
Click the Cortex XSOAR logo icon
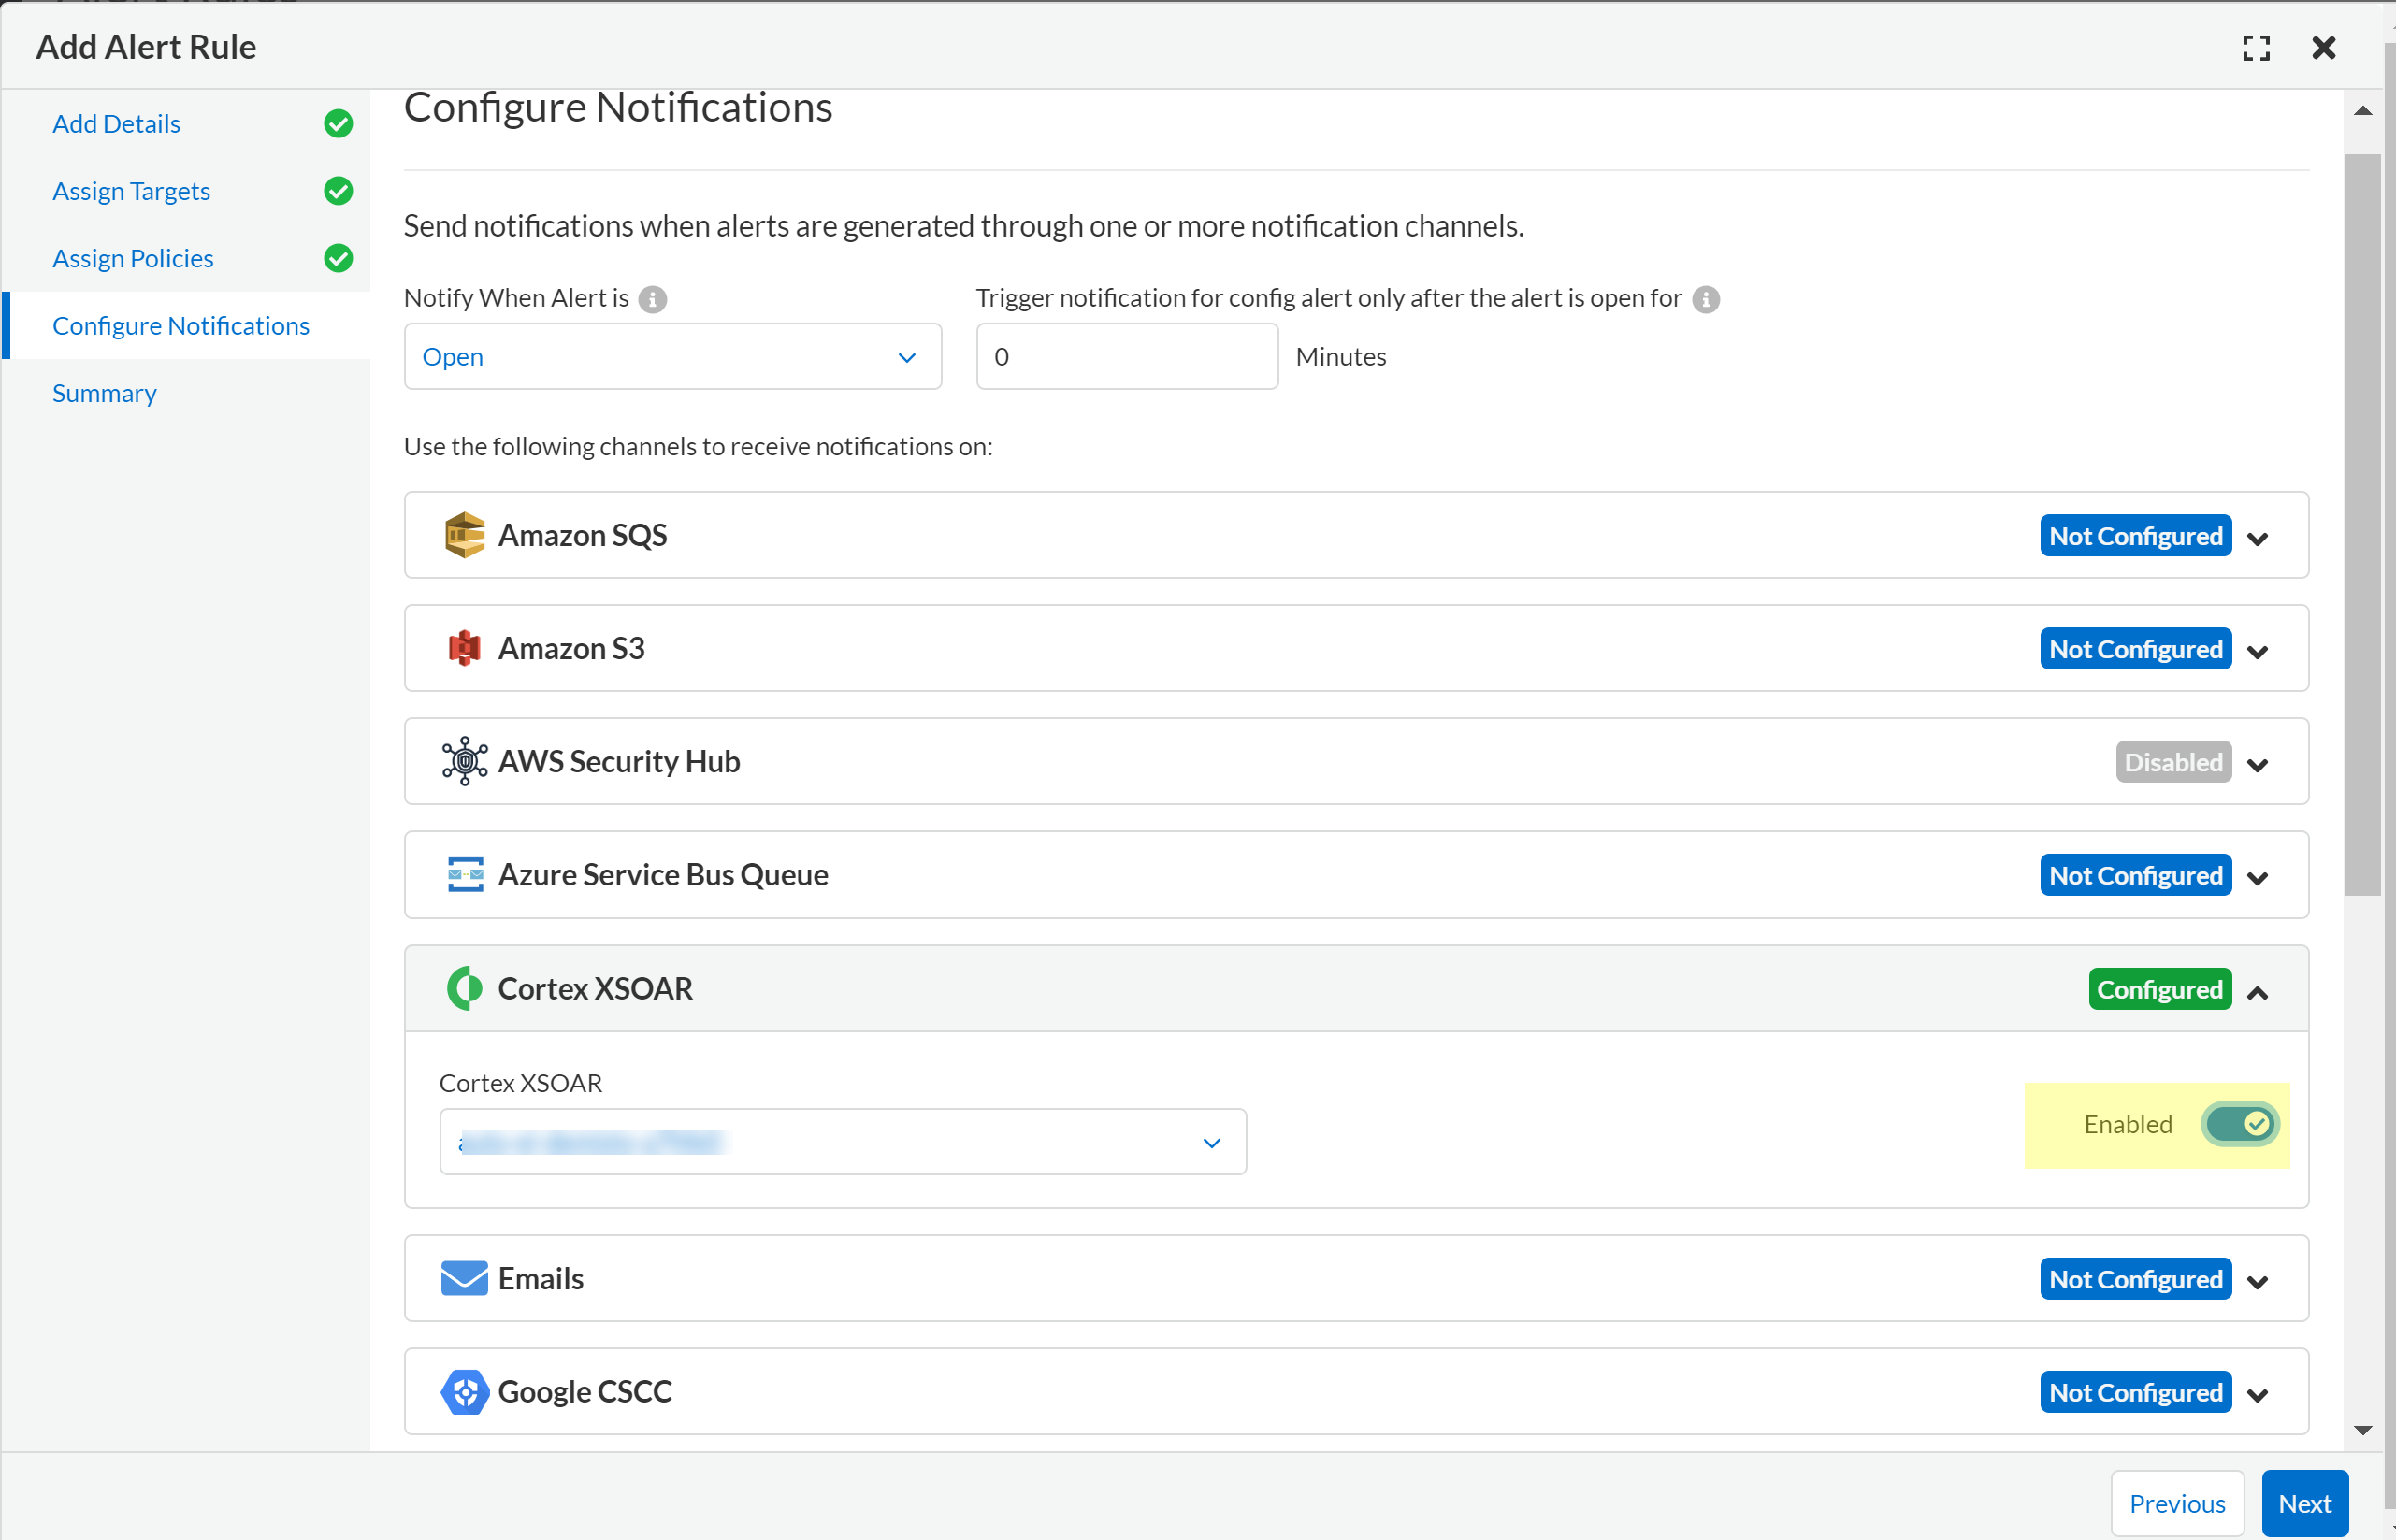click(x=464, y=988)
